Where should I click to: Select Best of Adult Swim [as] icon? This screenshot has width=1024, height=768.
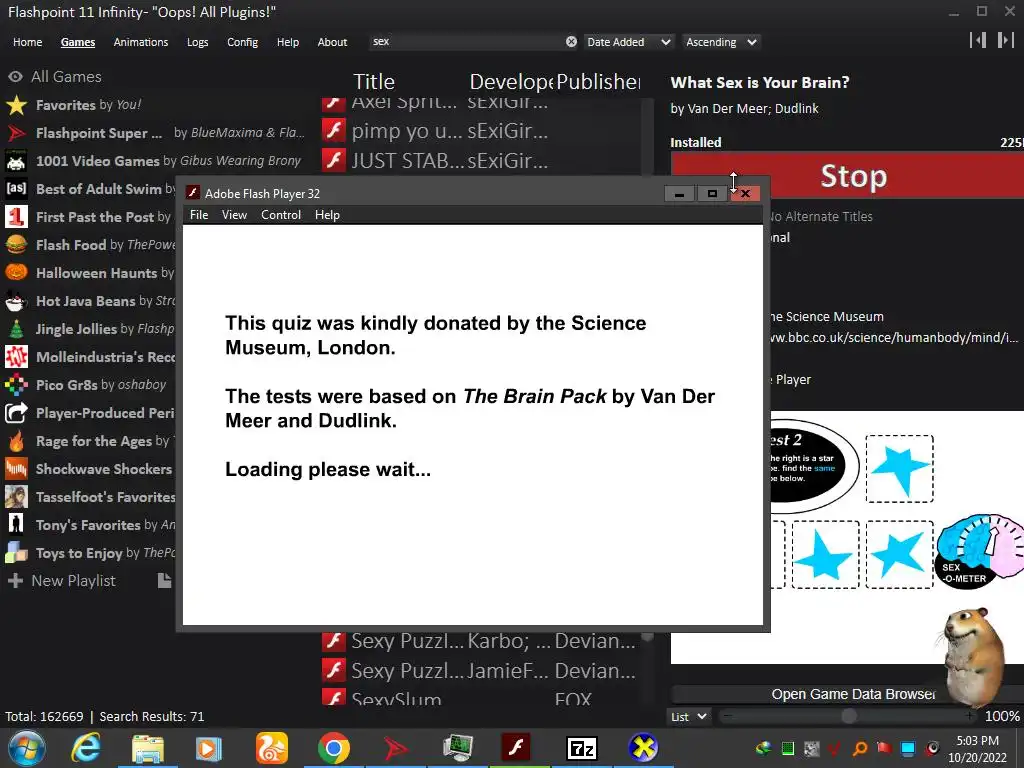[16, 189]
